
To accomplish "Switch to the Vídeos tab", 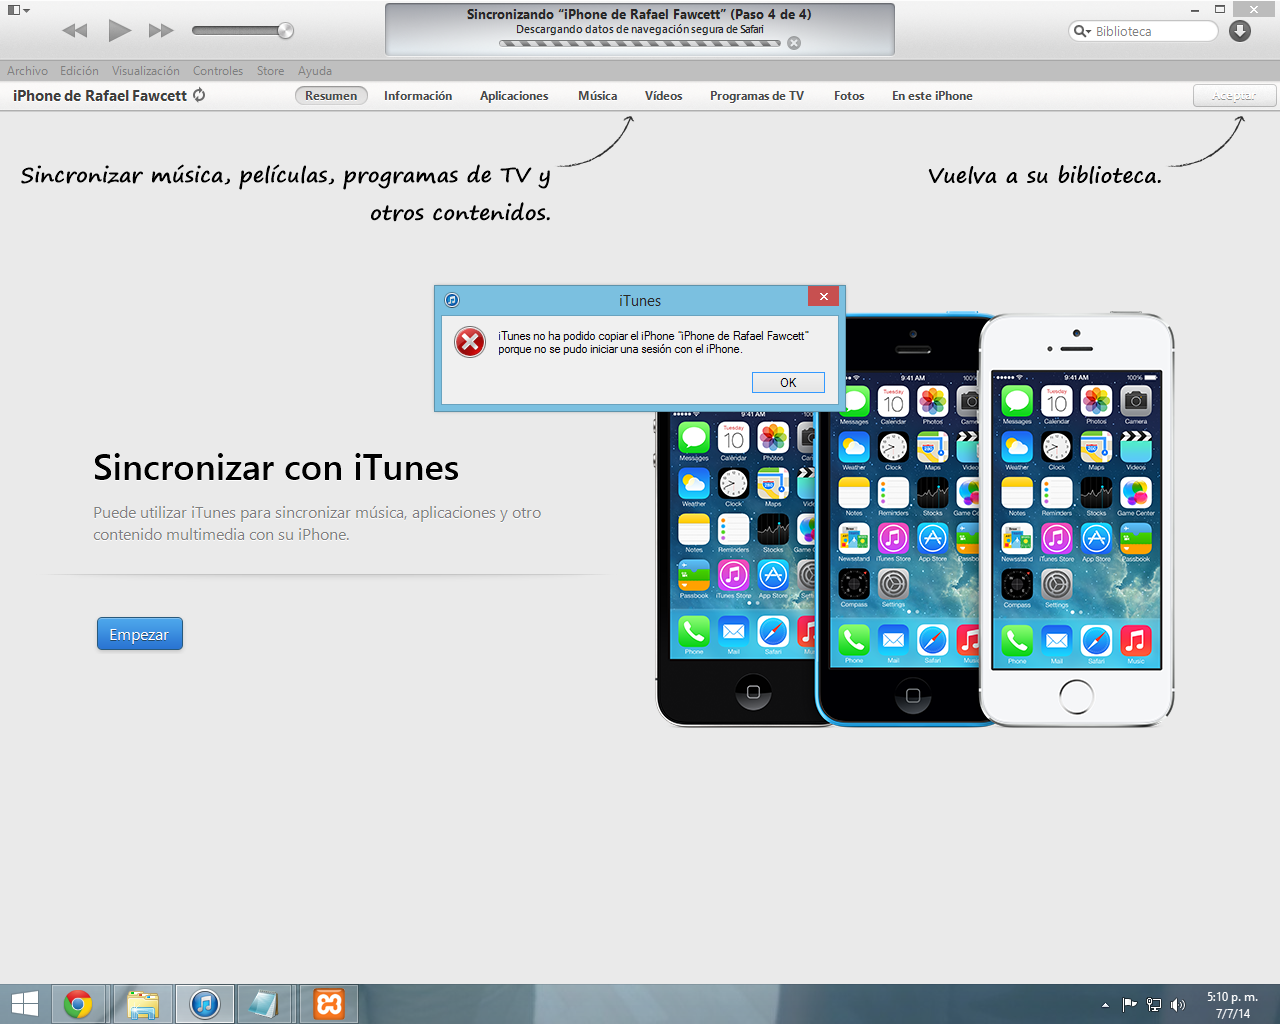I will tap(663, 96).
